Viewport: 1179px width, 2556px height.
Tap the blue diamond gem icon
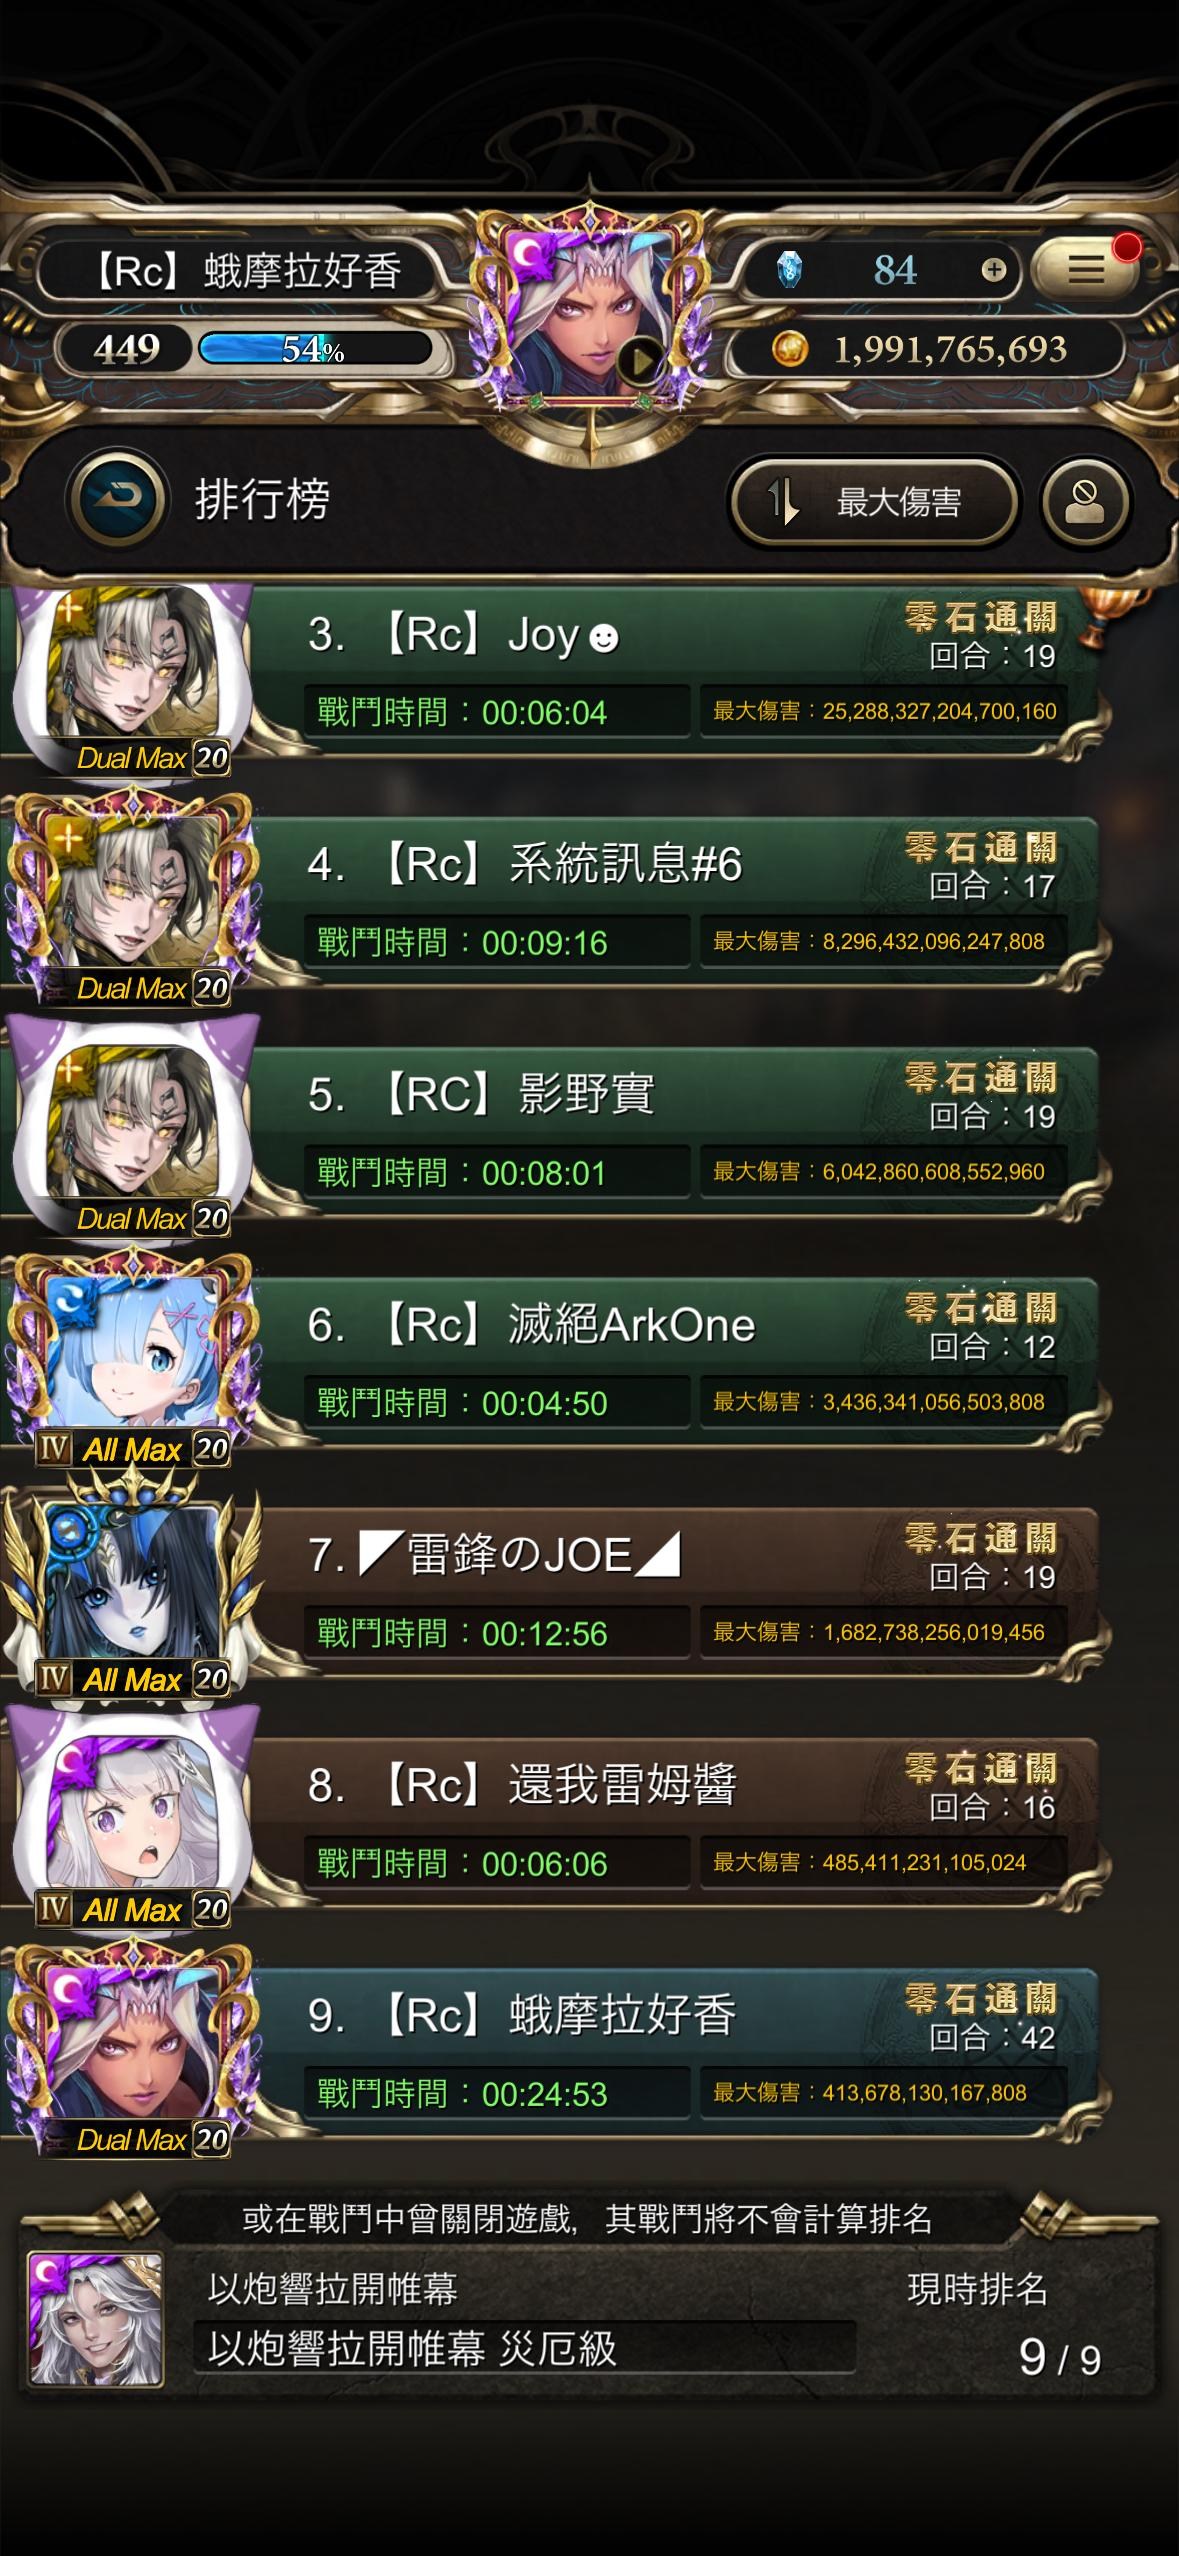pyautogui.click(x=790, y=269)
